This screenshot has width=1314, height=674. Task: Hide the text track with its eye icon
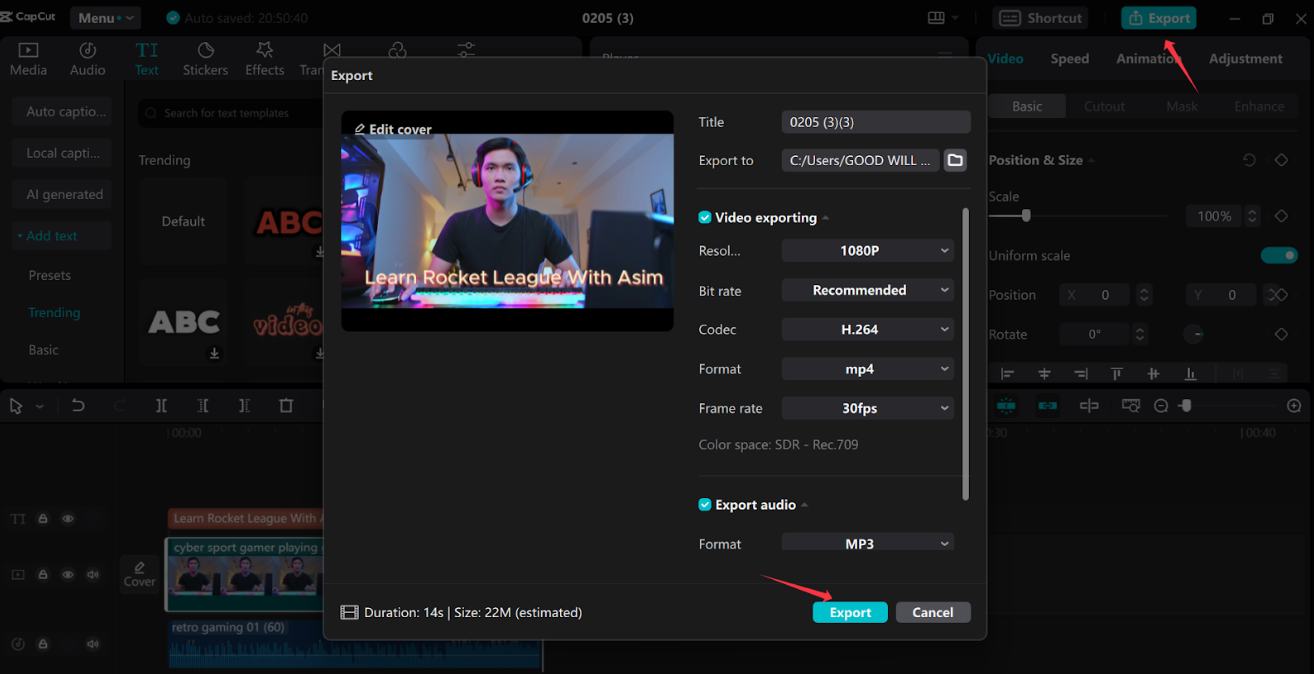(68, 519)
